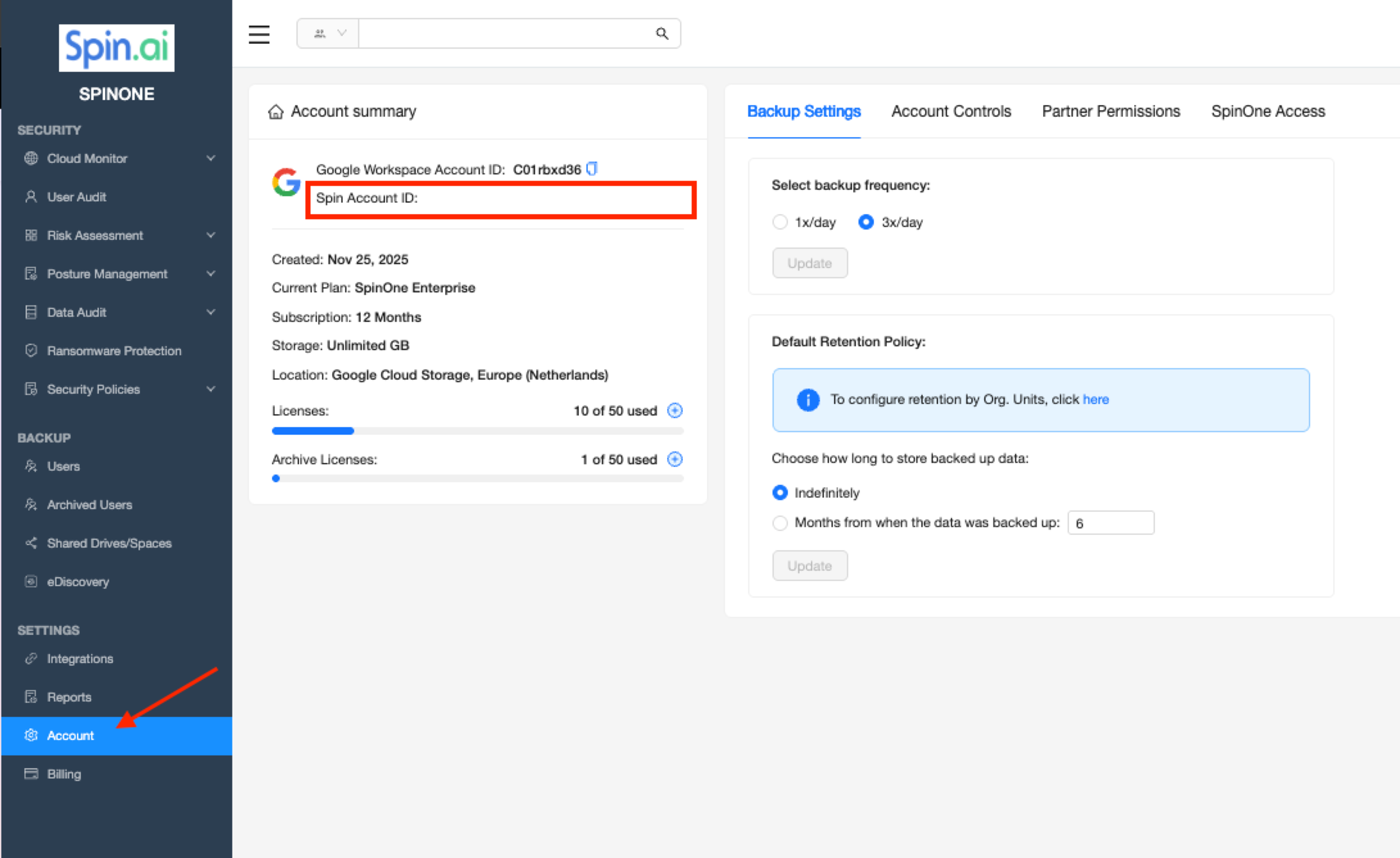
Task: Click the '10 of 50 used' licenses text
Action: [615, 411]
